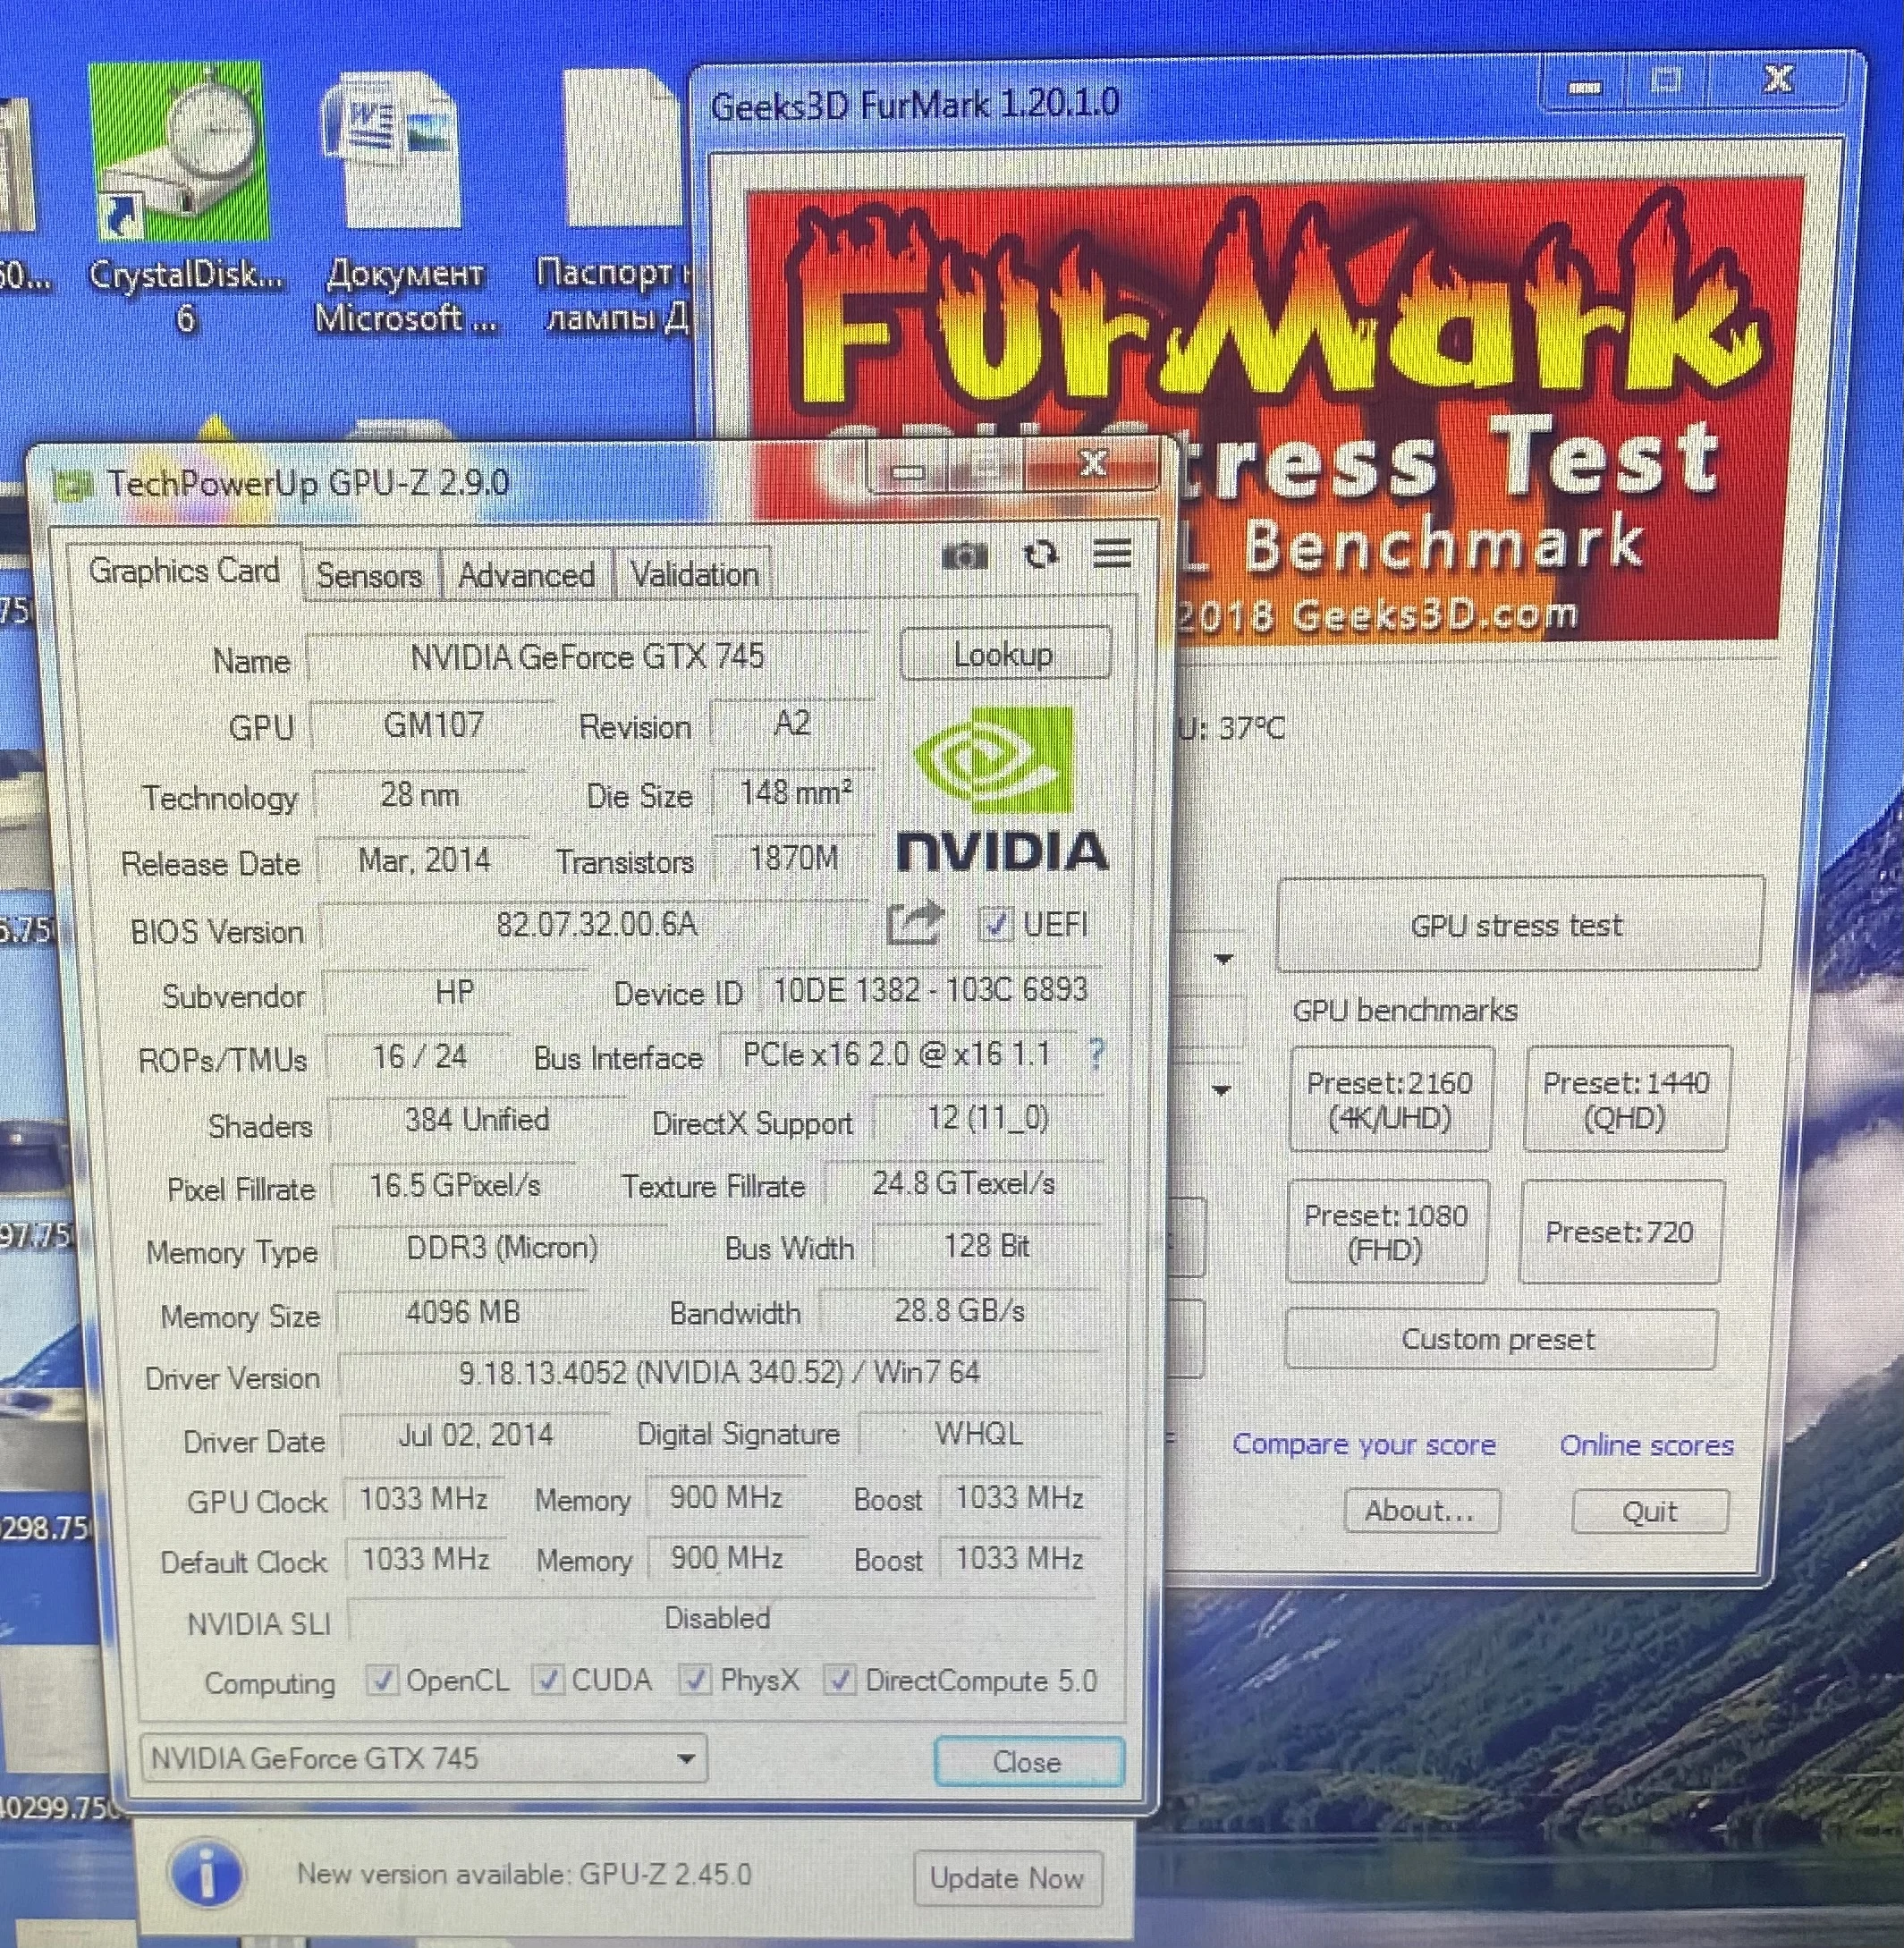Viewport: 1904px width, 1948px height.
Task: Click the BIOS export share icon
Action: [x=914, y=923]
